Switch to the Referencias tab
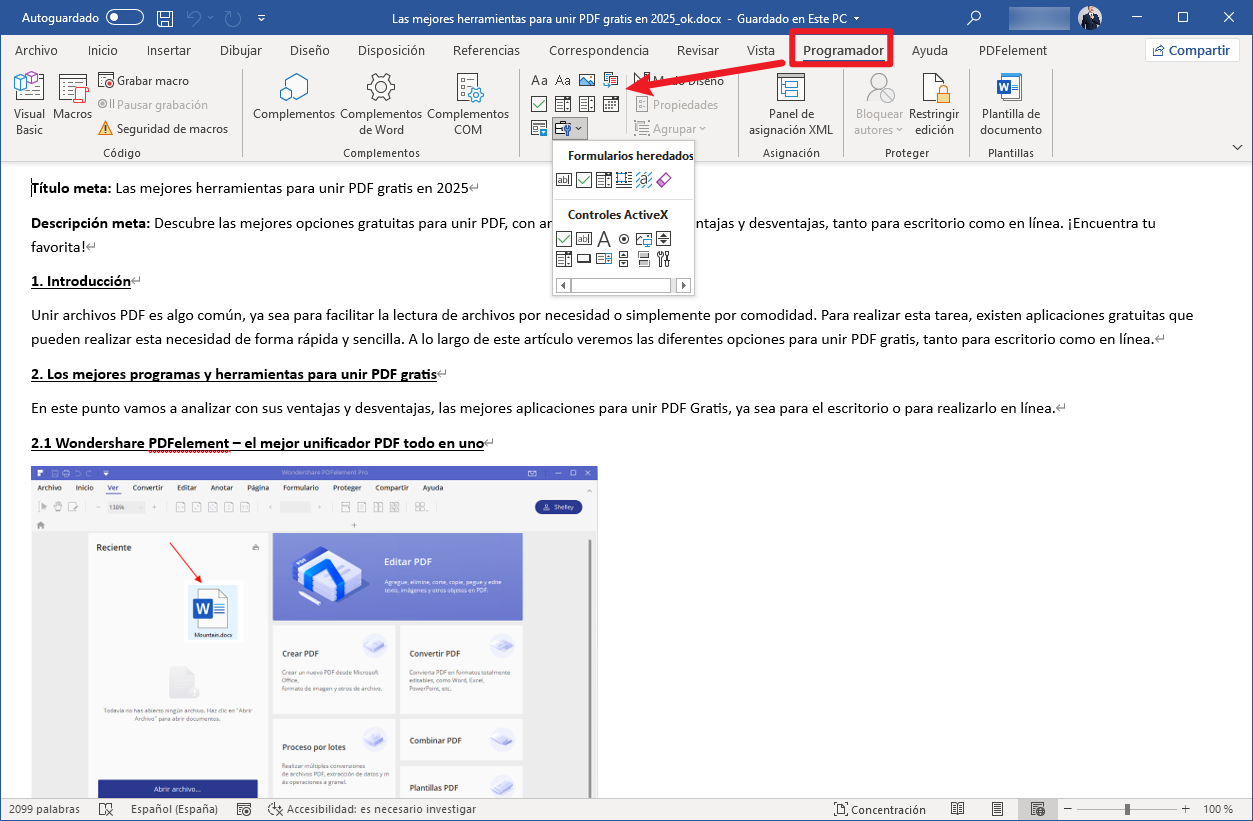1253x821 pixels. coord(486,50)
